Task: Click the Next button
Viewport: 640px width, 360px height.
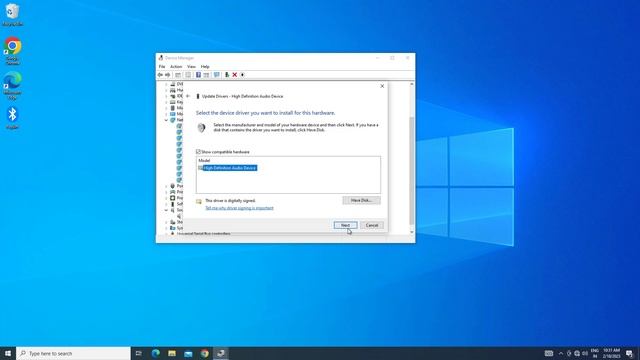Action: (345, 225)
